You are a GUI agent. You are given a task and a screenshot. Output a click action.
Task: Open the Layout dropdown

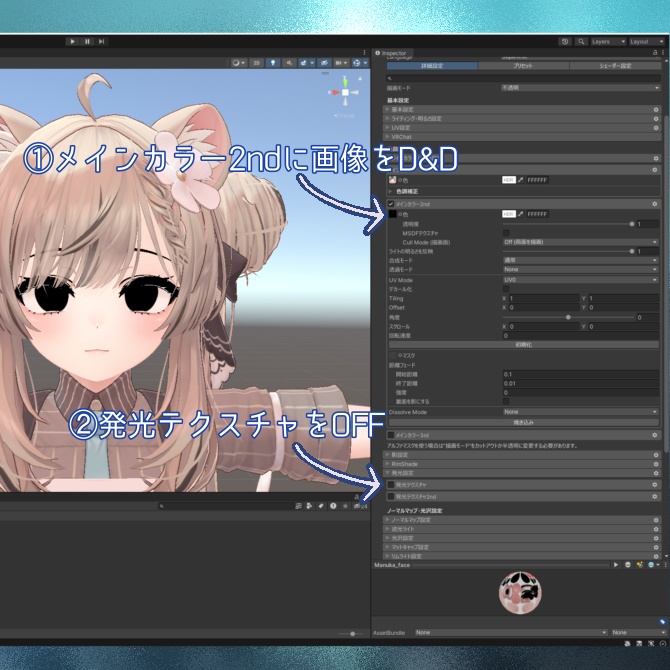pyautogui.click(x=646, y=41)
